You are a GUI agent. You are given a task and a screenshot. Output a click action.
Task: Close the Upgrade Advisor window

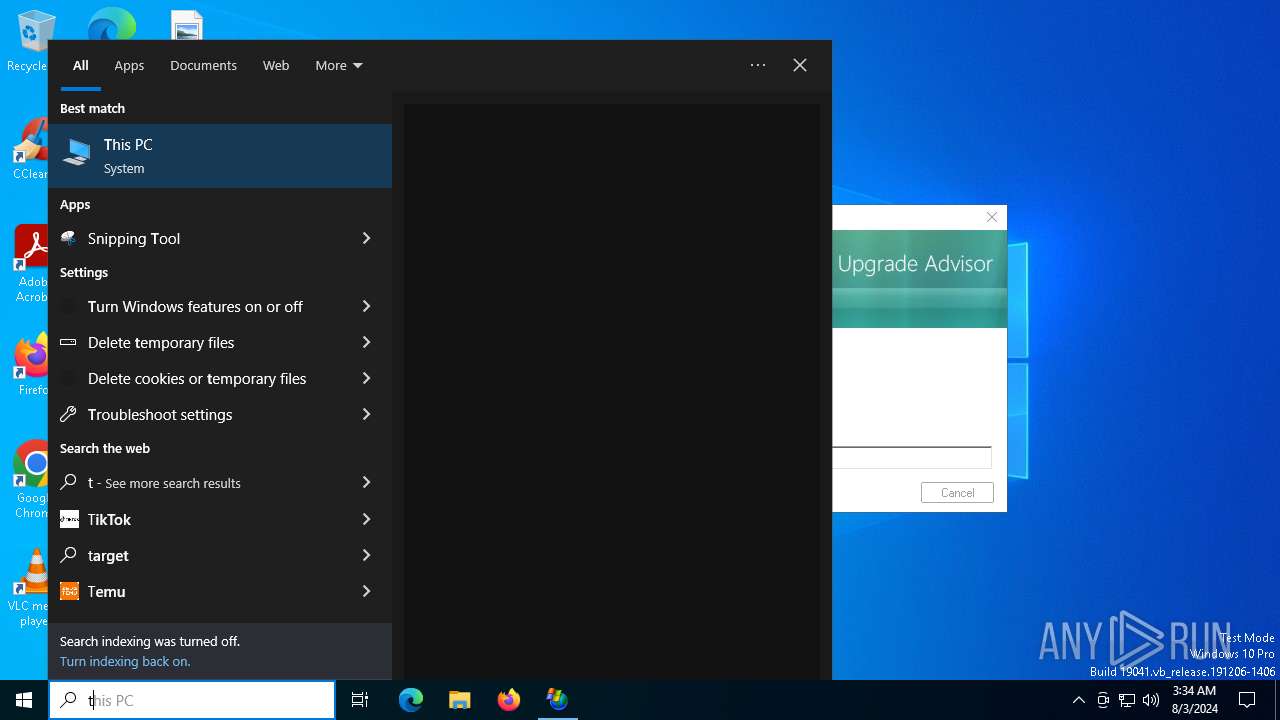[992, 217]
